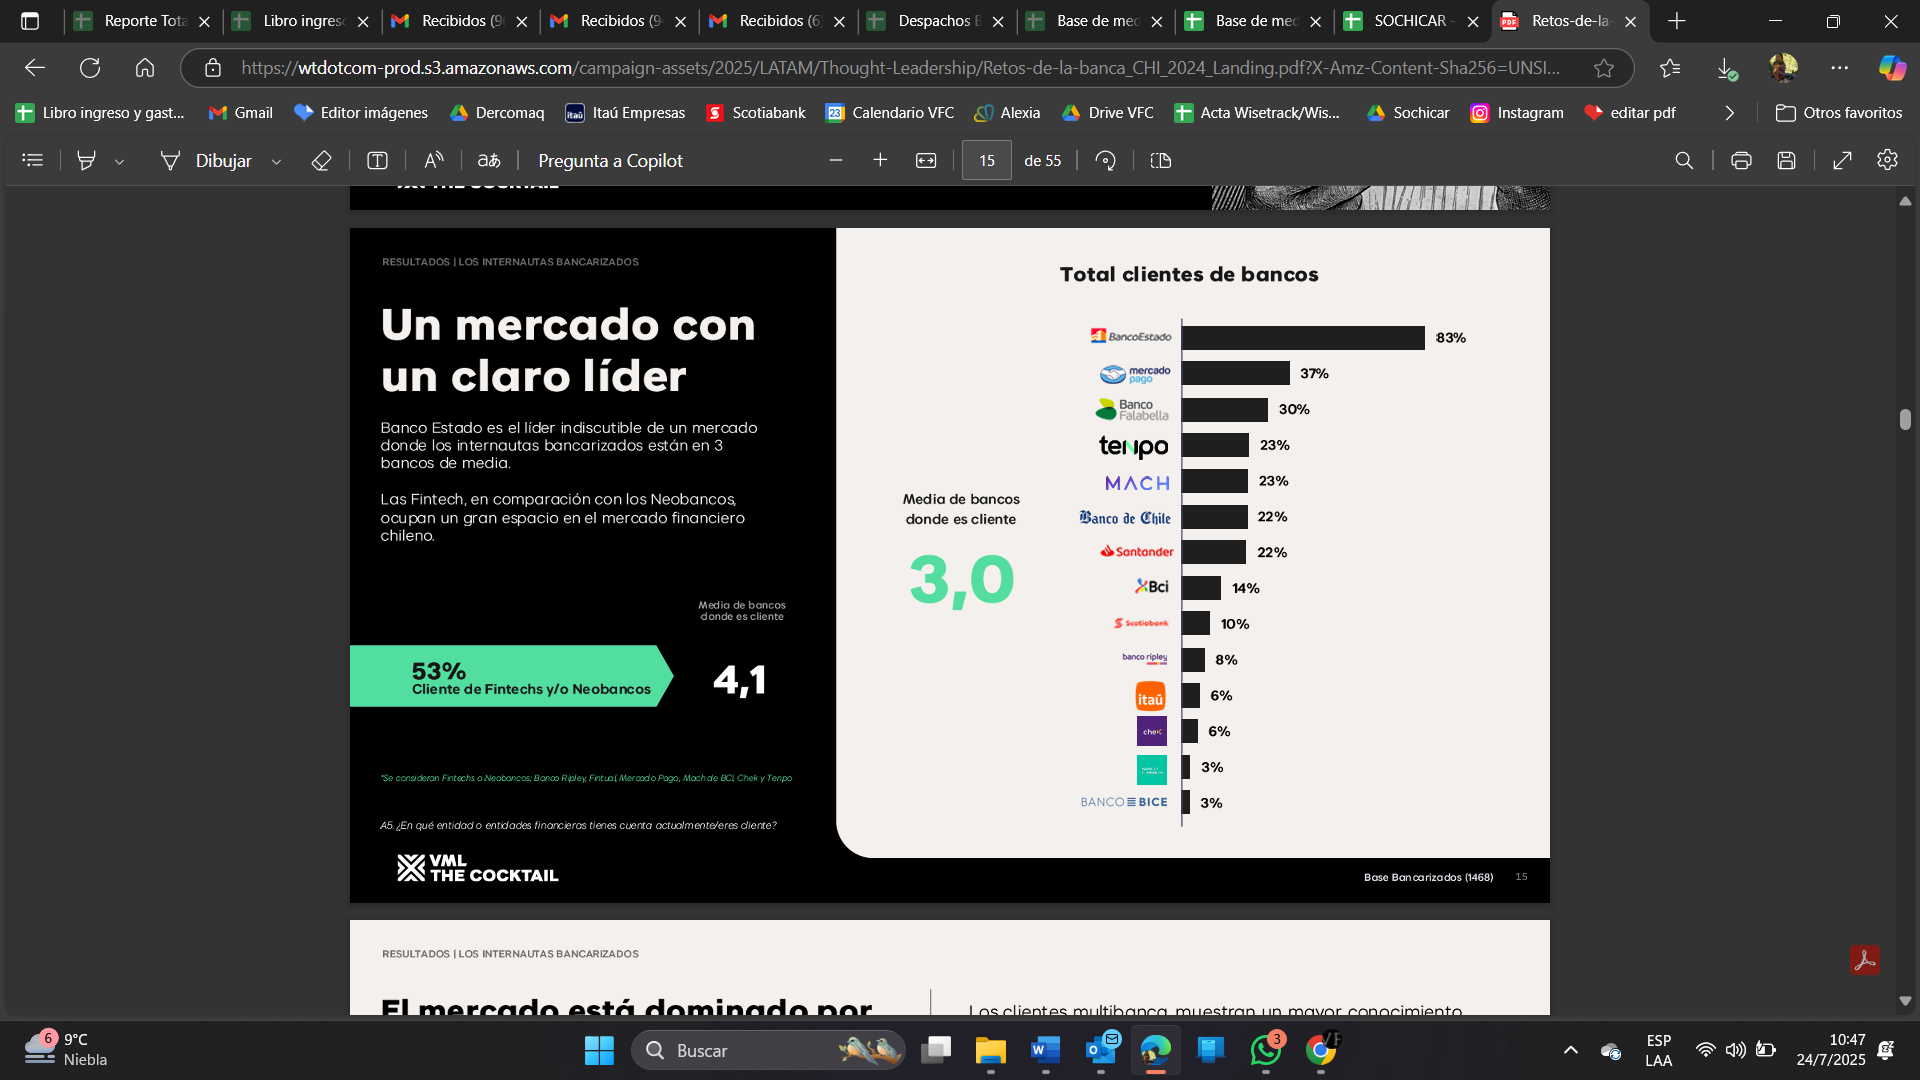Search within the PDF document
Viewport: 1920px width, 1080px height.
click(x=1684, y=160)
